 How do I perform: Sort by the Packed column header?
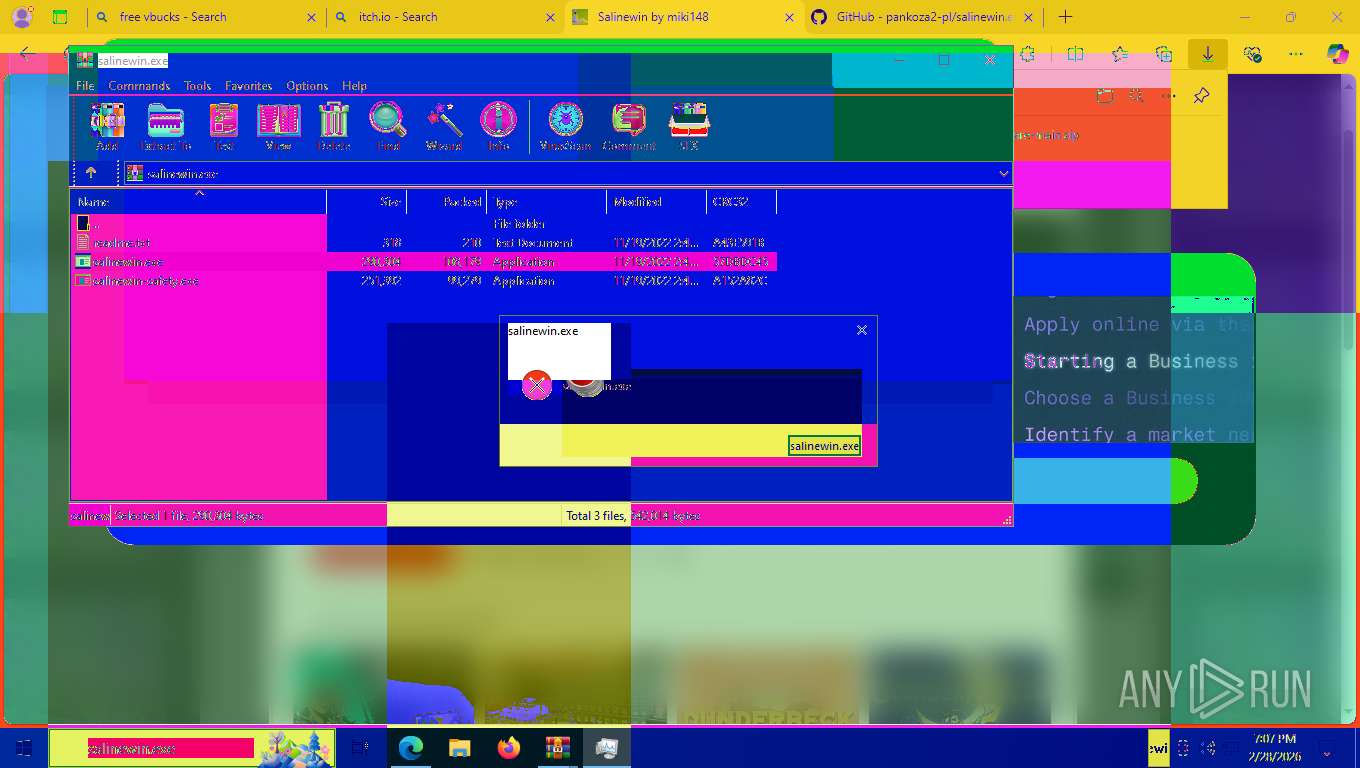447,202
